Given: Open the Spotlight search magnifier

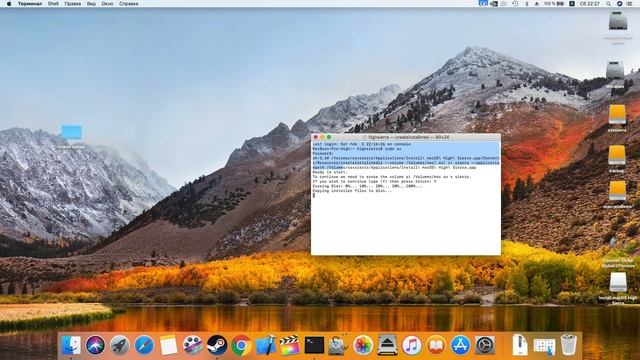Looking at the screenshot, I should (x=608, y=4).
